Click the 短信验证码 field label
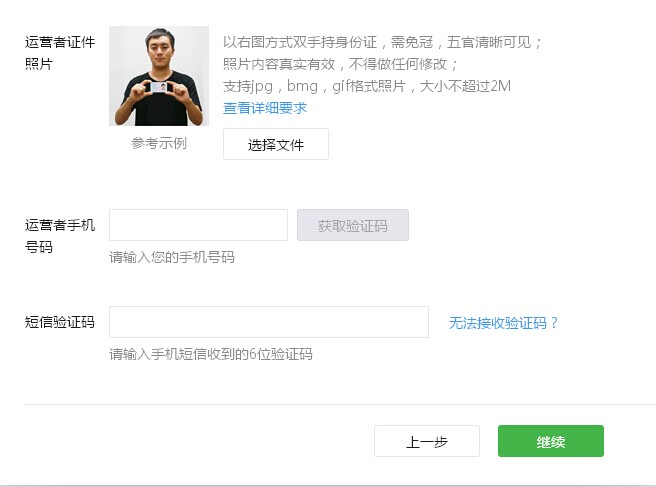This screenshot has width=656, height=487. (60, 322)
